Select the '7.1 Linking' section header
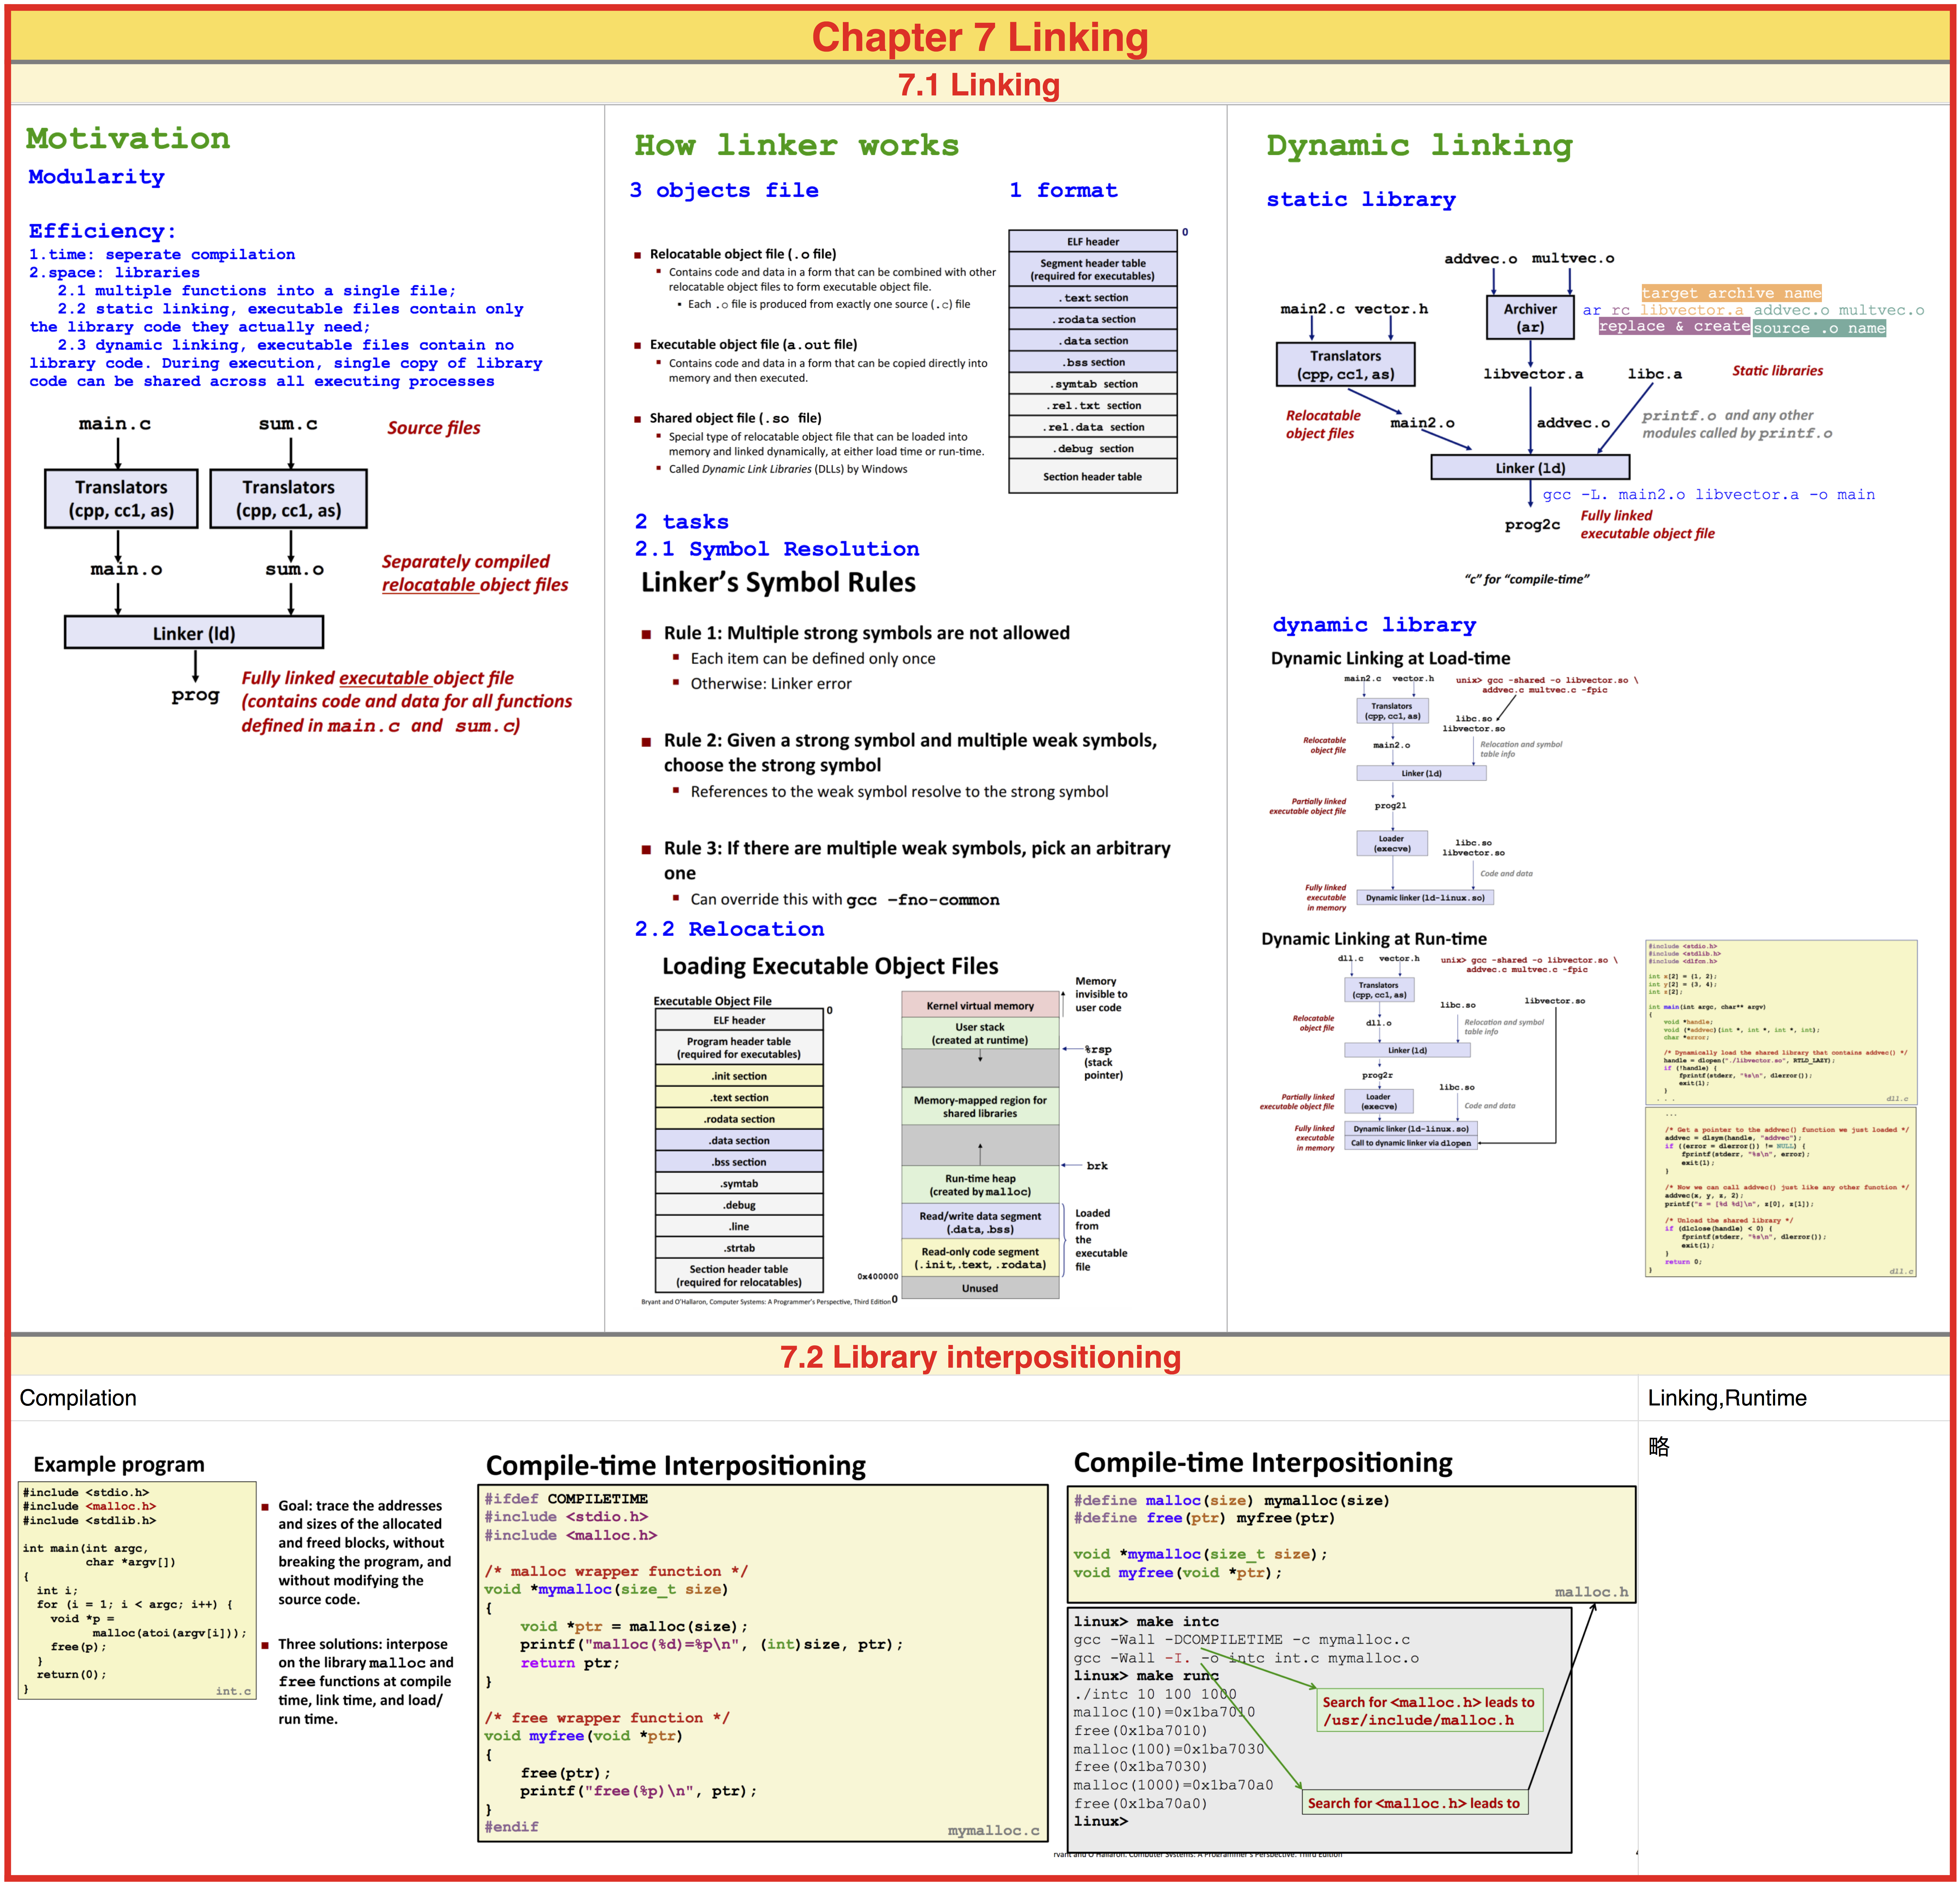The height and width of the screenshot is (1884, 1960). (x=979, y=85)
